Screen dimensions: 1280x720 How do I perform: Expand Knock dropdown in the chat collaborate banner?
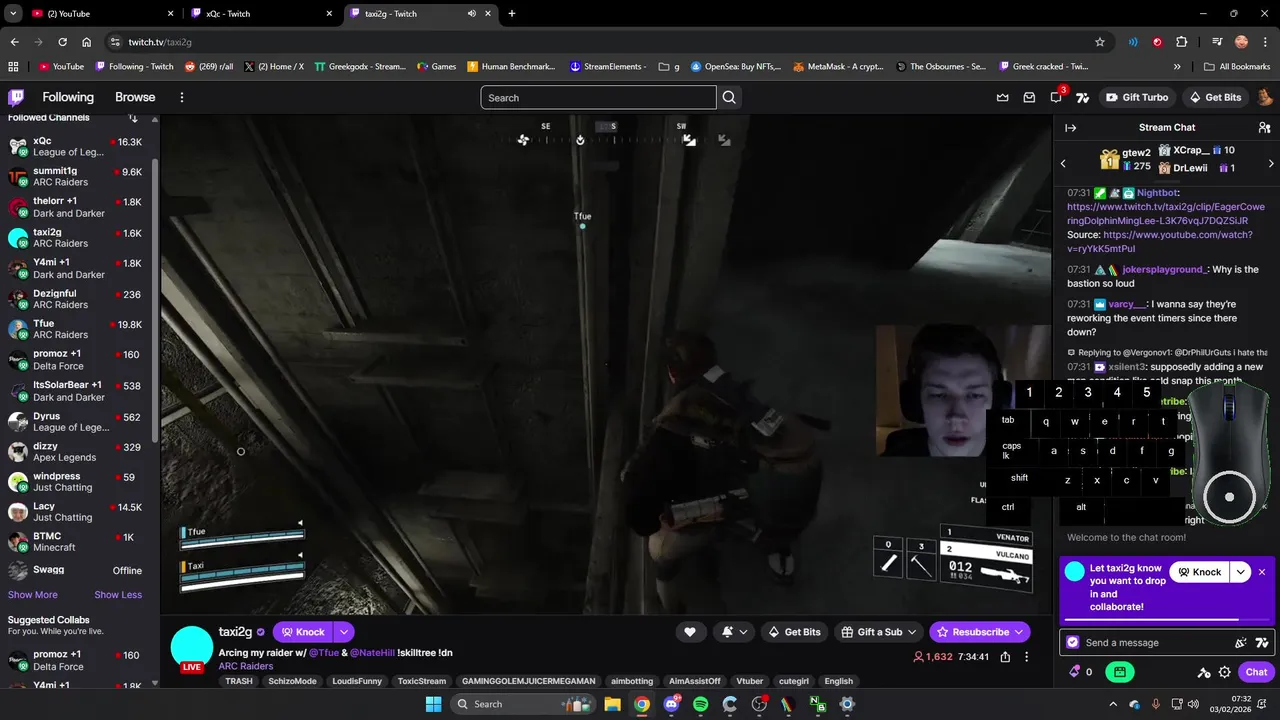point(1240,572)
